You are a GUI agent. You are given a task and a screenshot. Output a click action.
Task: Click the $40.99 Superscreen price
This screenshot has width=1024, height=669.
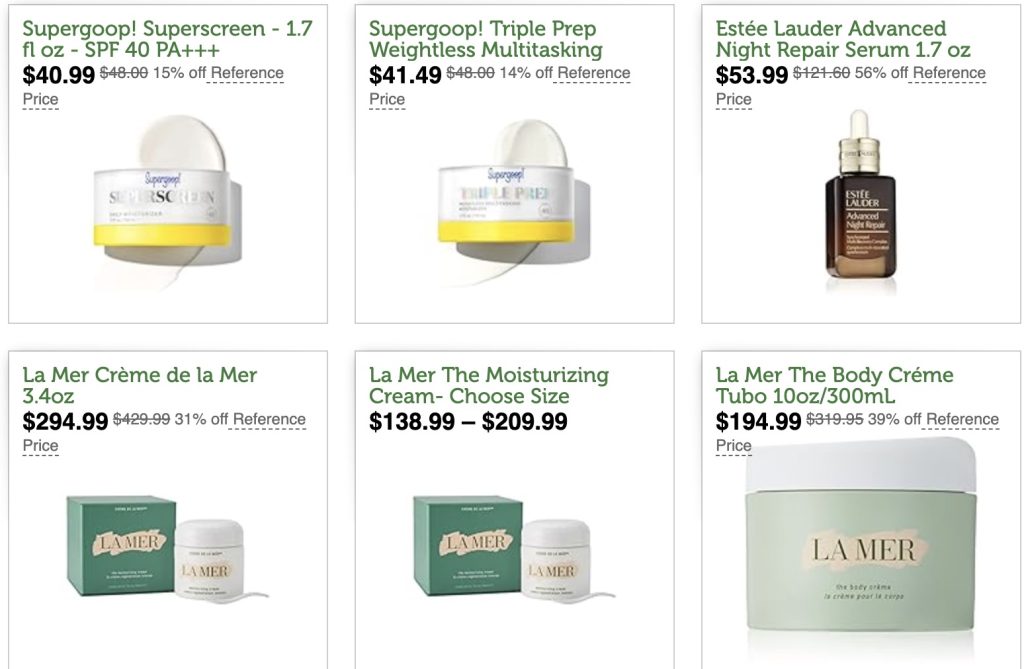click(59, 75)
